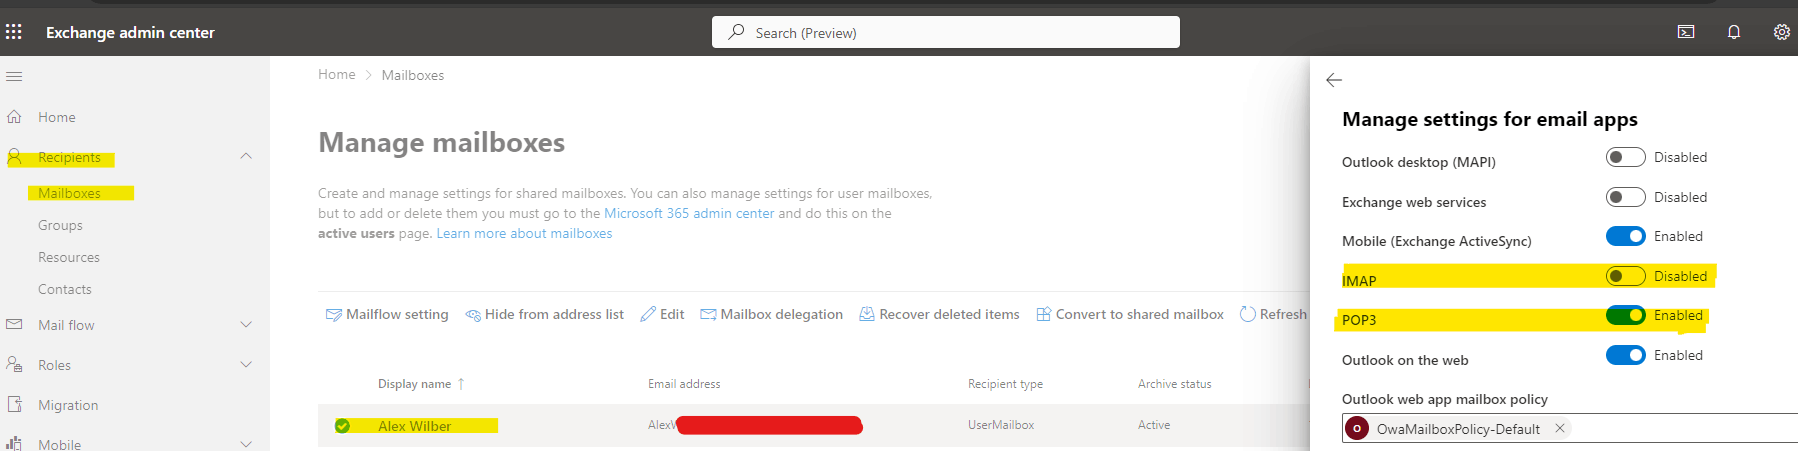Click the Mail flow envelope icon
Screen dimensions: 1798x451
point(14,325)
